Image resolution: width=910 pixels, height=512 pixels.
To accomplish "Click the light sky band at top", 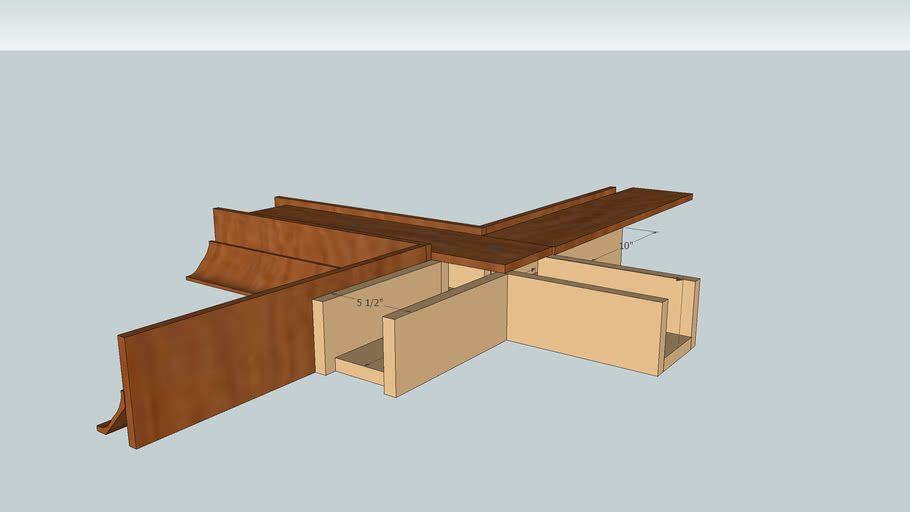I will coord(455,25).
